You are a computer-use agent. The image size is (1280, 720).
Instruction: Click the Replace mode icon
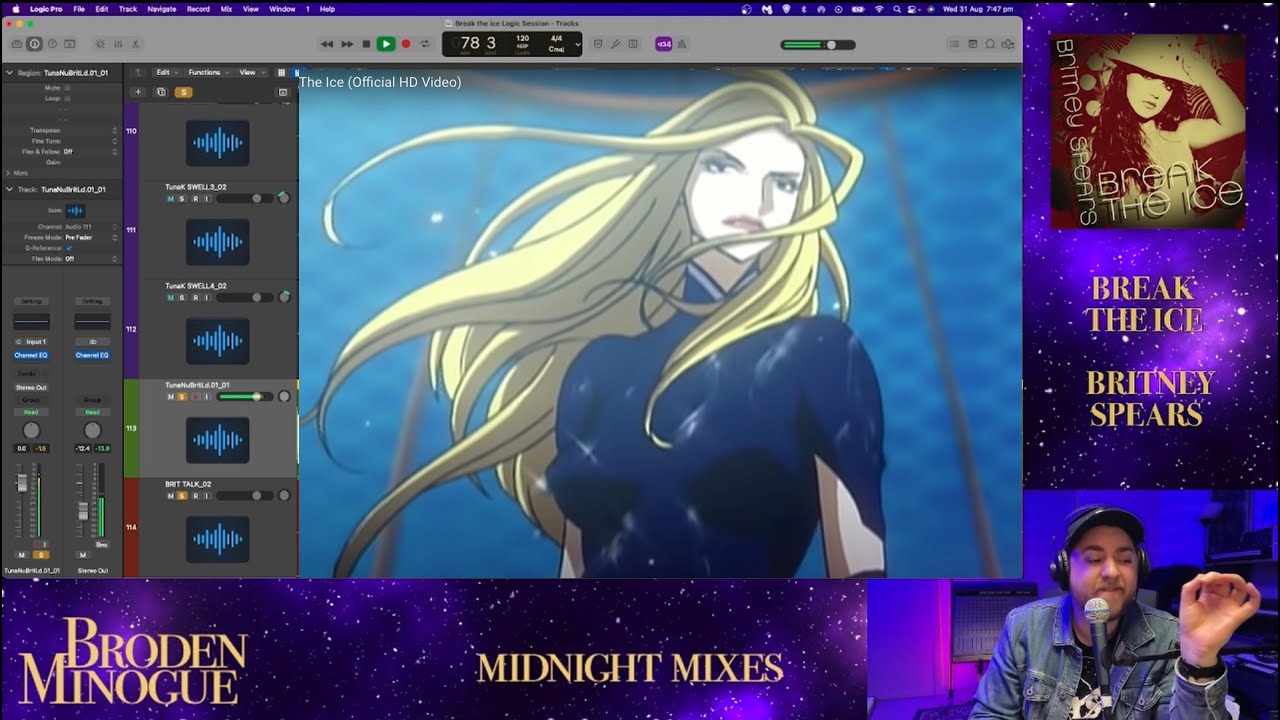(598, 44)
